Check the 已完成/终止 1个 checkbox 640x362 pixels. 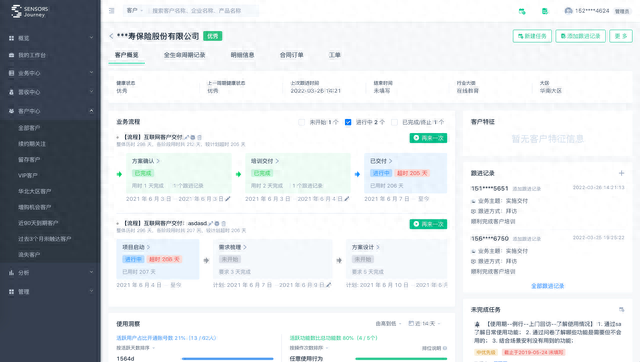click(x=394, y=122)
